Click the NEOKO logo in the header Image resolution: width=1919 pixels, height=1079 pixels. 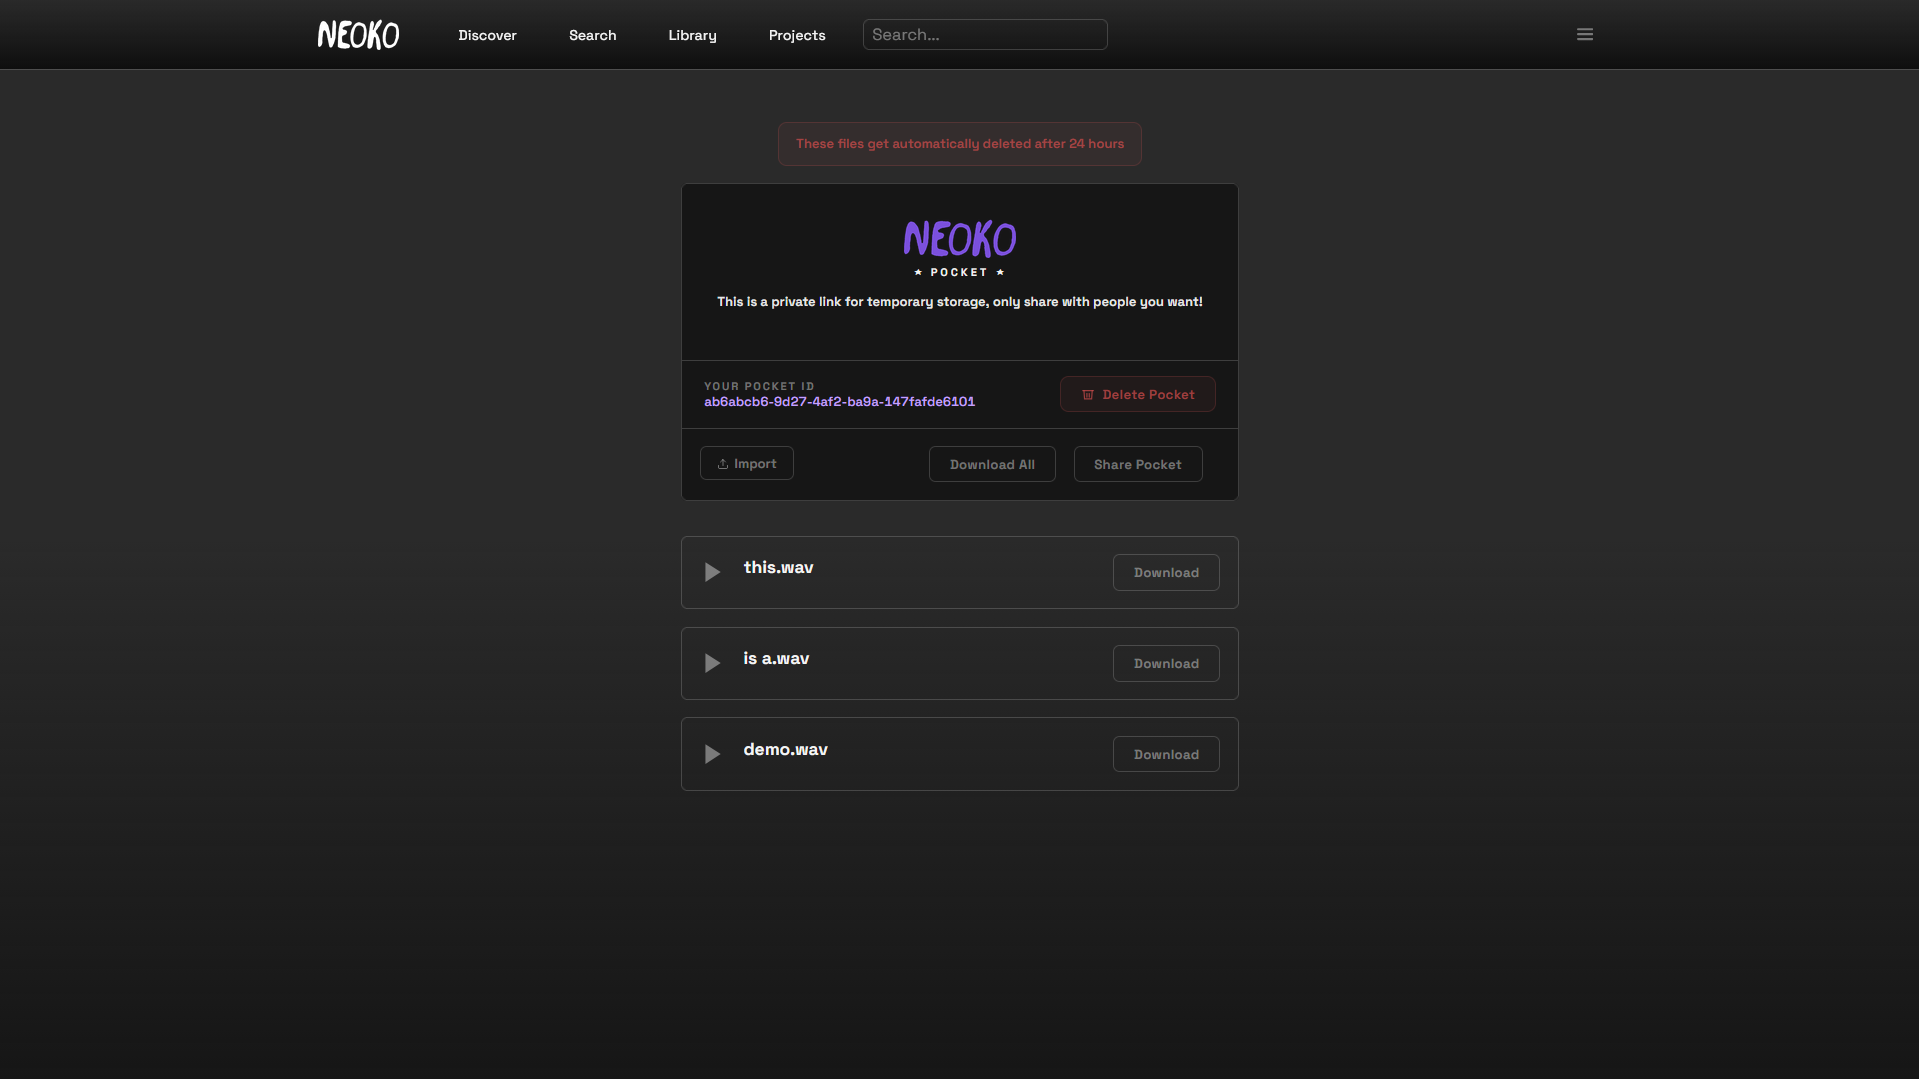(358, 35)
